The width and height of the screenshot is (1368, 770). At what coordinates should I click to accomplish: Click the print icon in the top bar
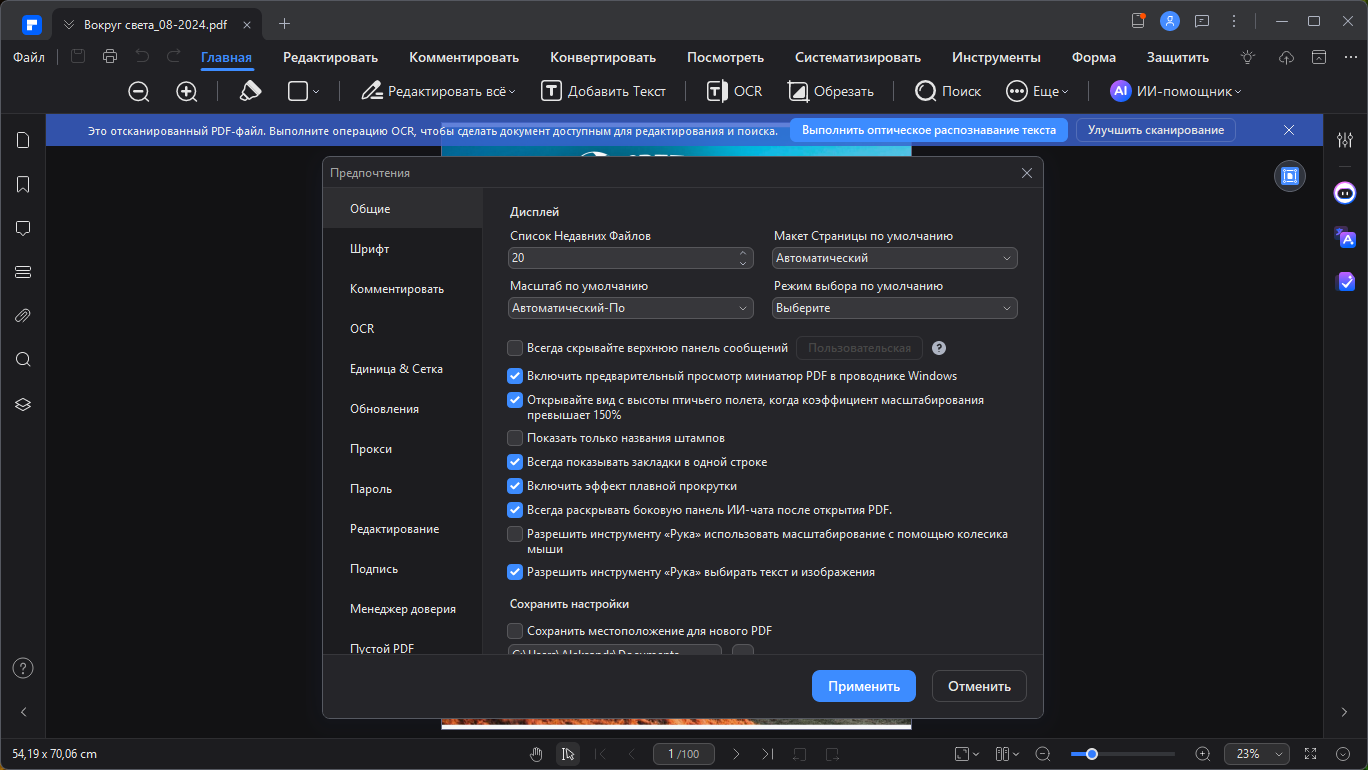(x=110, y=57)
